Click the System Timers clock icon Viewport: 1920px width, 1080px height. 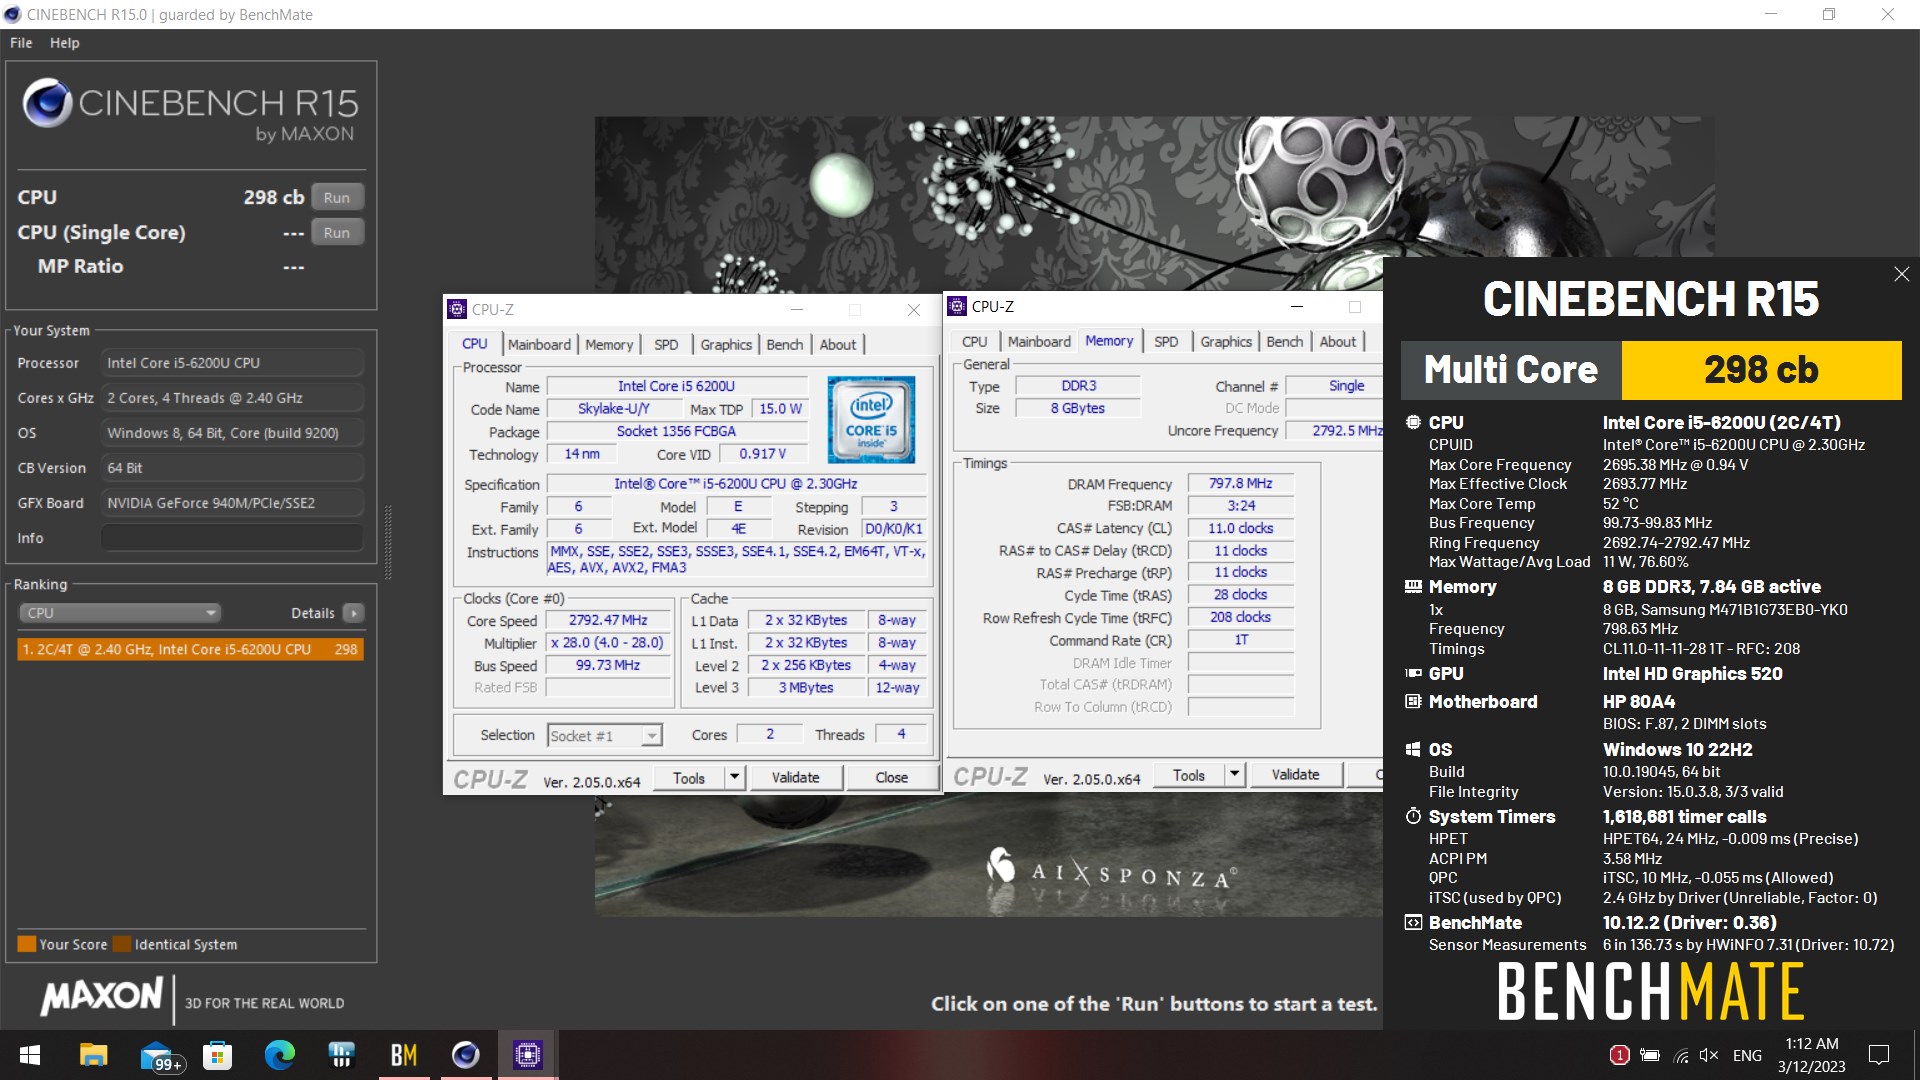[x=1413, y=817]
